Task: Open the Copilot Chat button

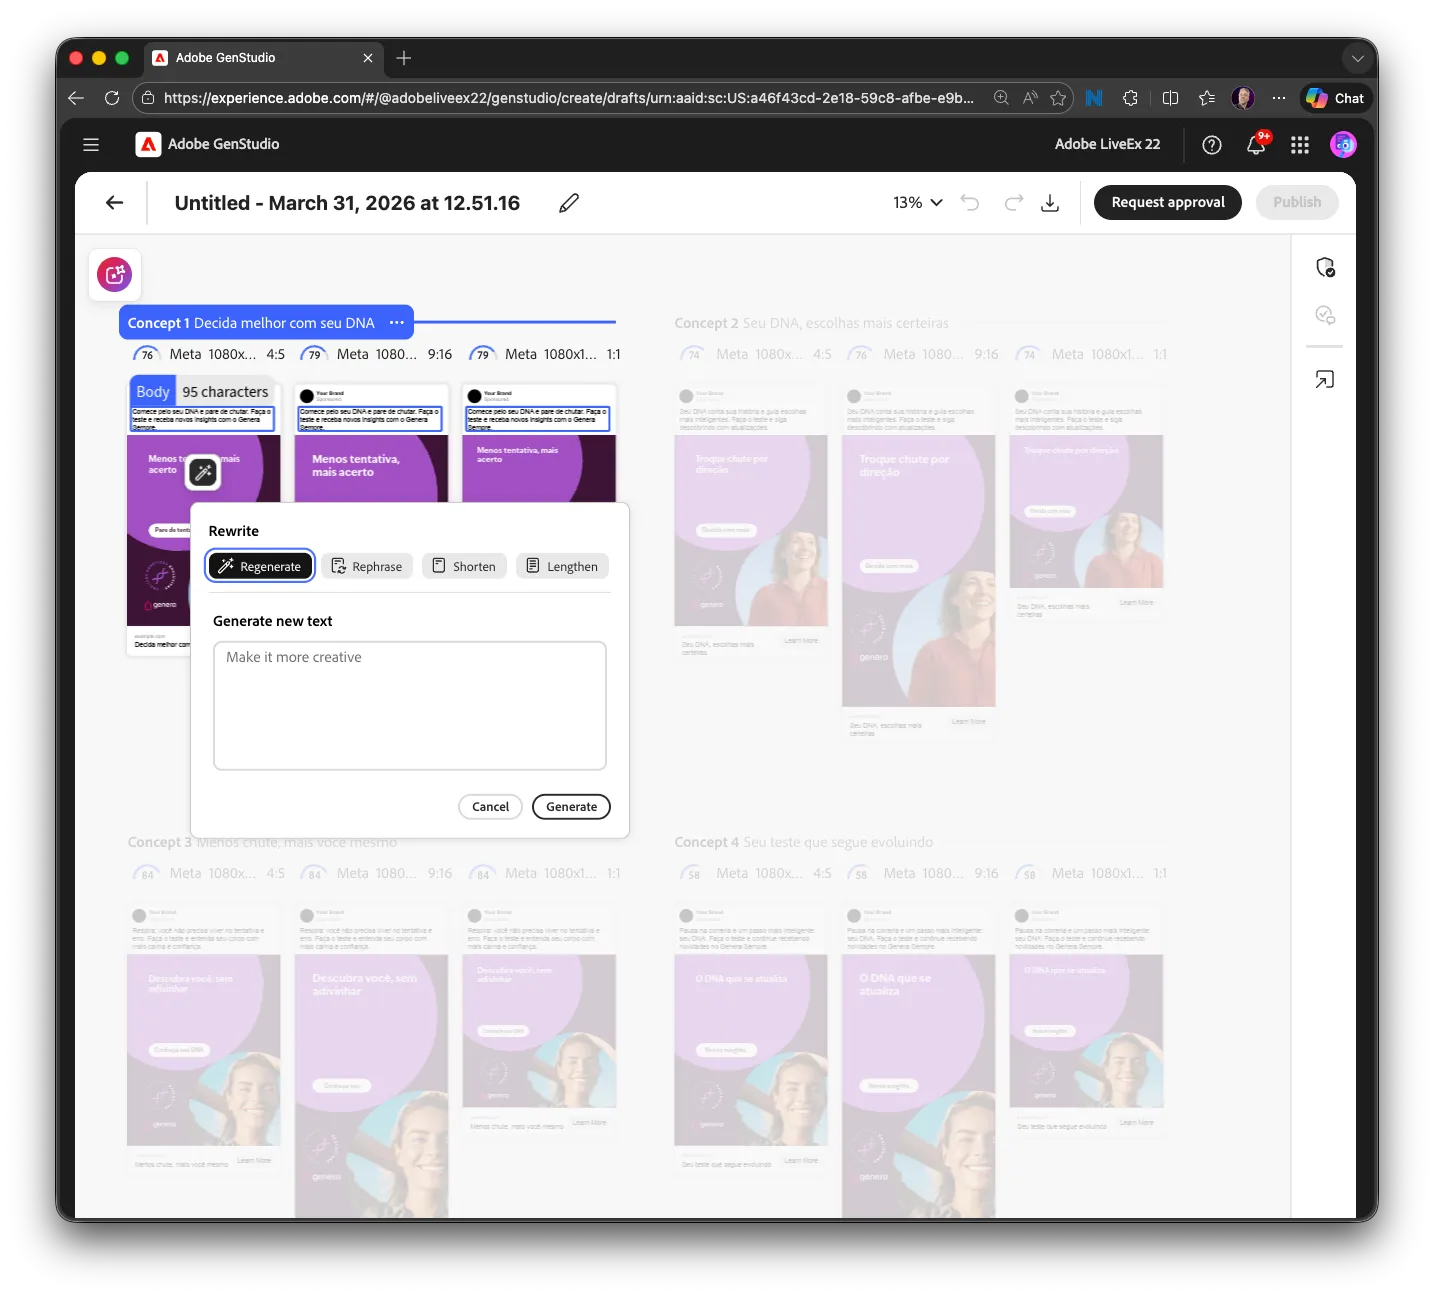Action: click(1335, 98)
